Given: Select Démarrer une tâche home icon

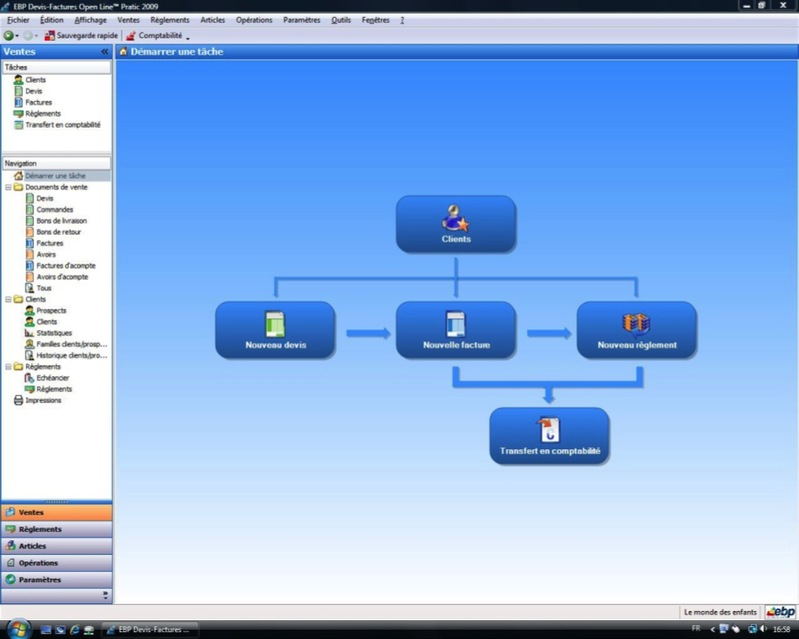Looking at the screenshot, I should 18,175.
